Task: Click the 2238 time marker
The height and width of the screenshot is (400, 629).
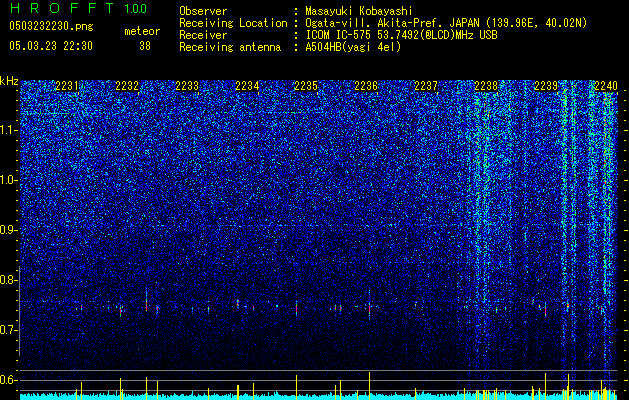Action: pyautogui.click(x=486, y=86)
